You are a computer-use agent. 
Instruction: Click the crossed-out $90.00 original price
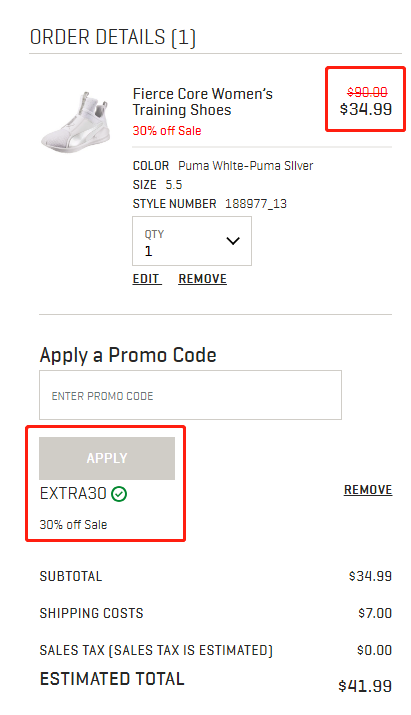pos(367,93)
